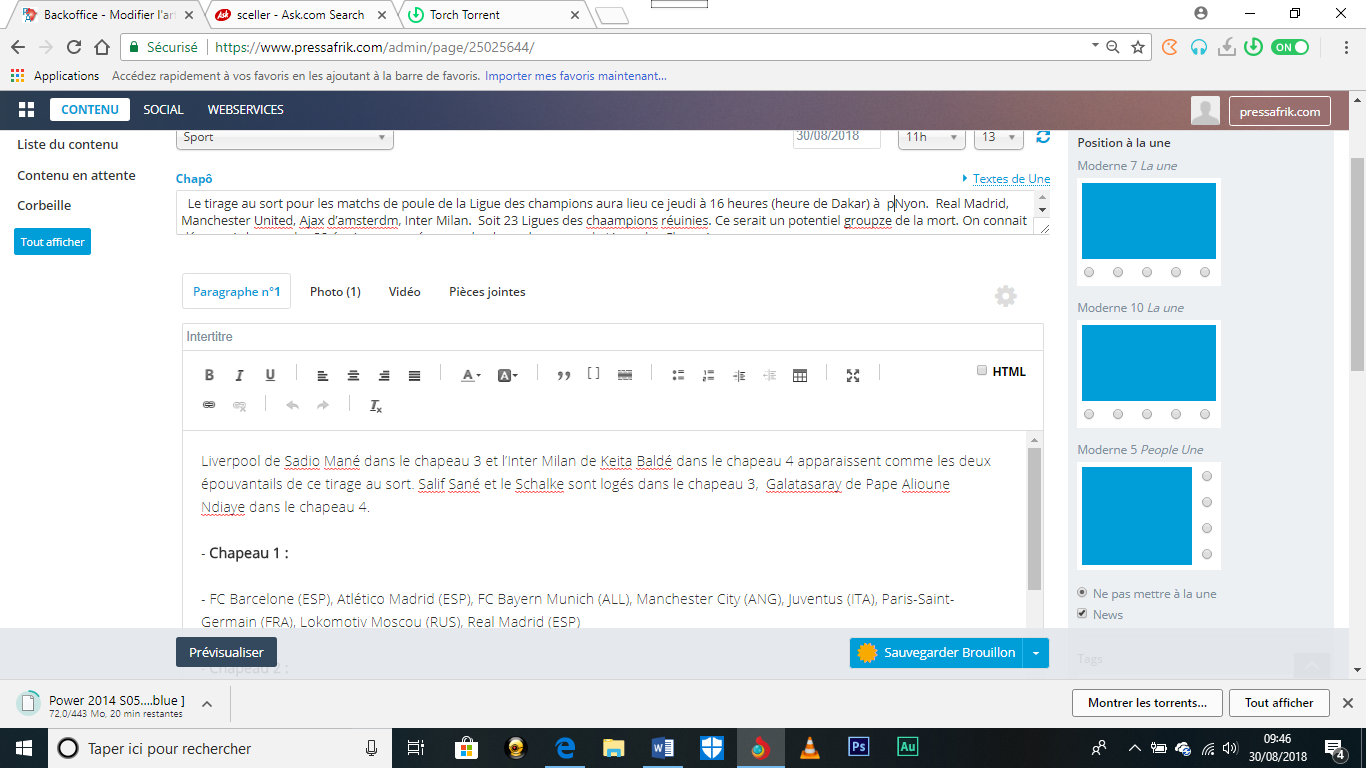
Task: Switch to the CONTENU menu
Action: [x=90, y=110]
